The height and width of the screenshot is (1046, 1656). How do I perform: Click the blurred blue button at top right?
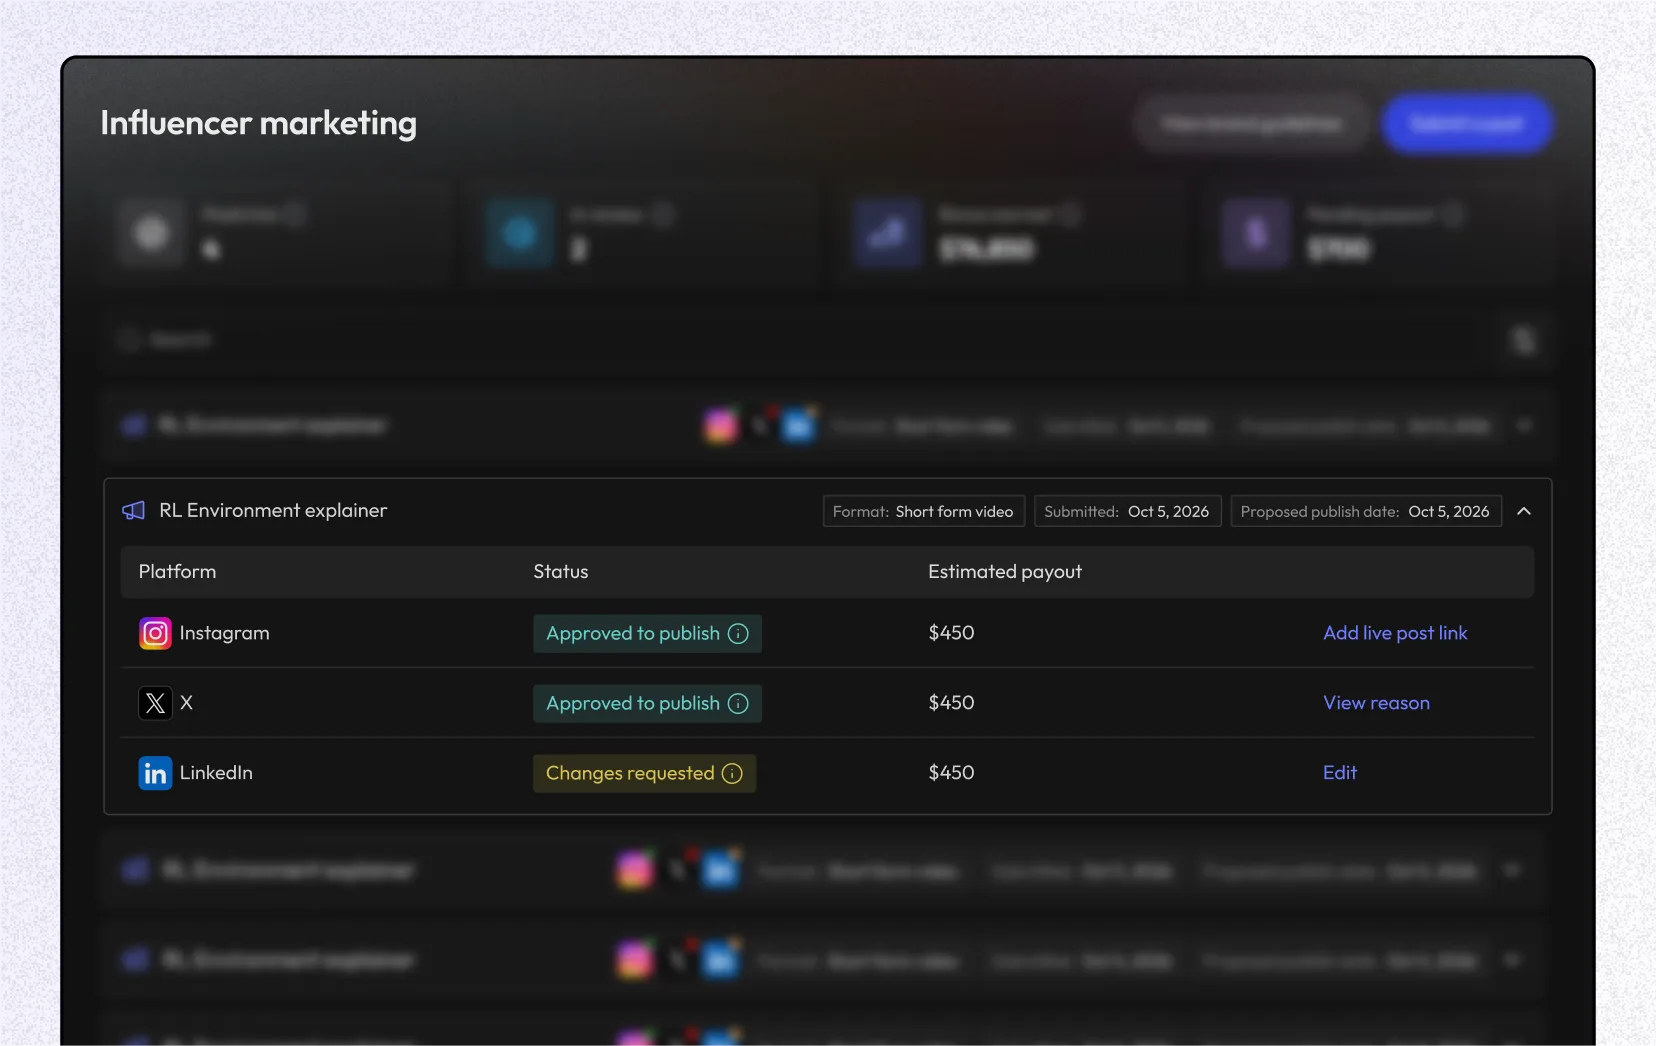[x=1466, y=124]
